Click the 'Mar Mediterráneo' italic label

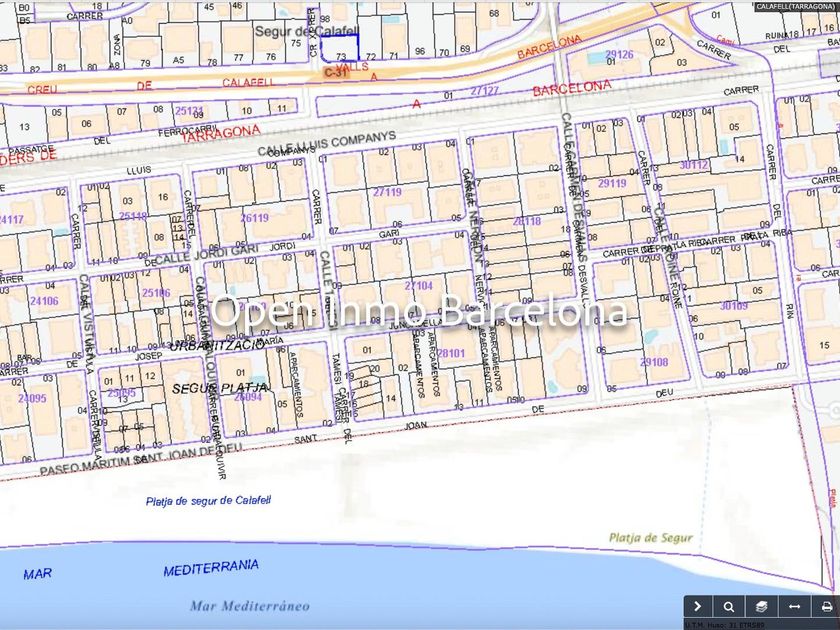(250, 606)
